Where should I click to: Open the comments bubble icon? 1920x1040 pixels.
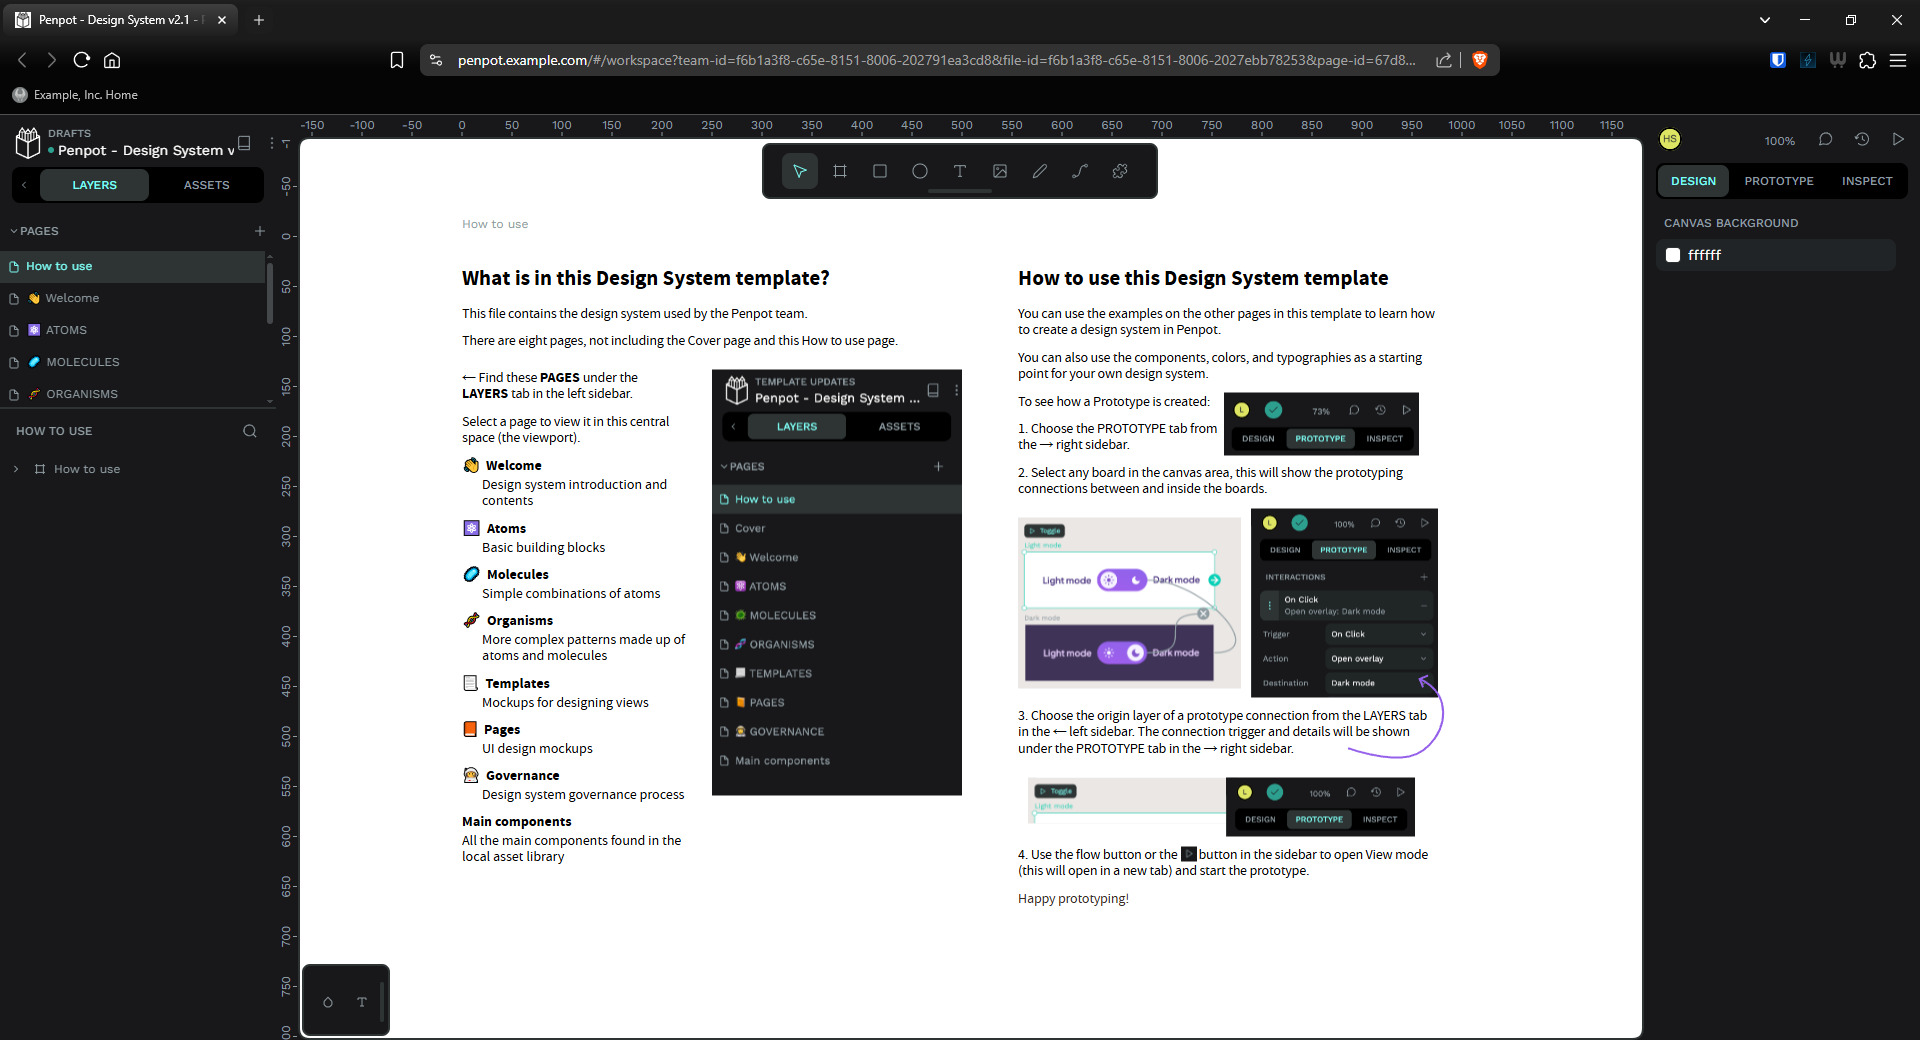pyautogui.click(x=1825, y=140)
